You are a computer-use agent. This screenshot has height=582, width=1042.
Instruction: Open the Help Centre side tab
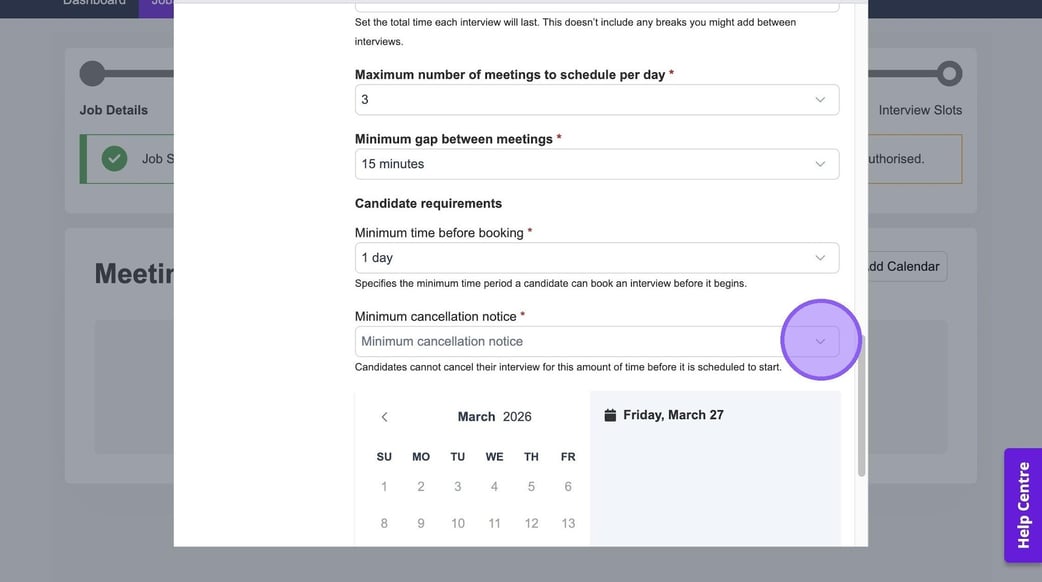pyautogui.click(x=1023, y=505)
